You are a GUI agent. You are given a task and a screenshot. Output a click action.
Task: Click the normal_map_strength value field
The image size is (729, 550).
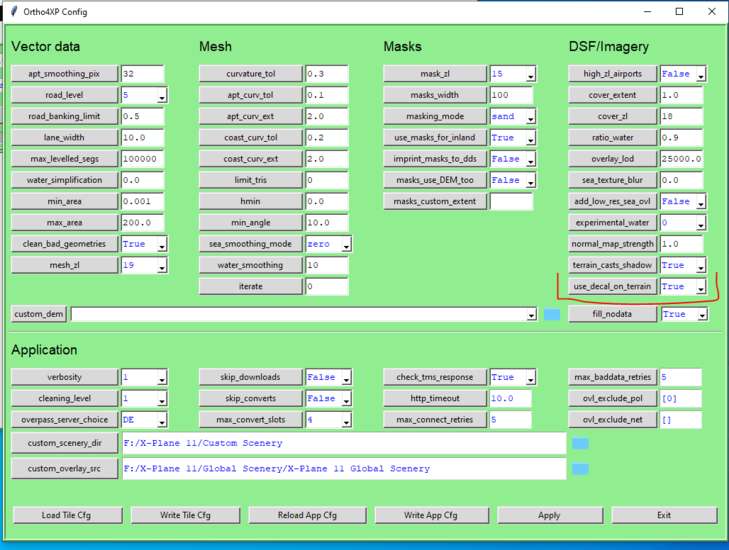click(681, 244)
